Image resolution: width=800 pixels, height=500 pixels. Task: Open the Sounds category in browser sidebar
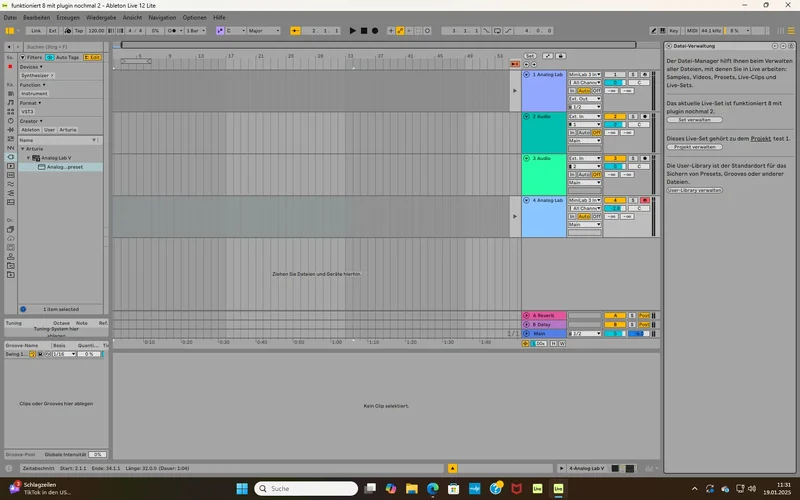click(10, 103)
